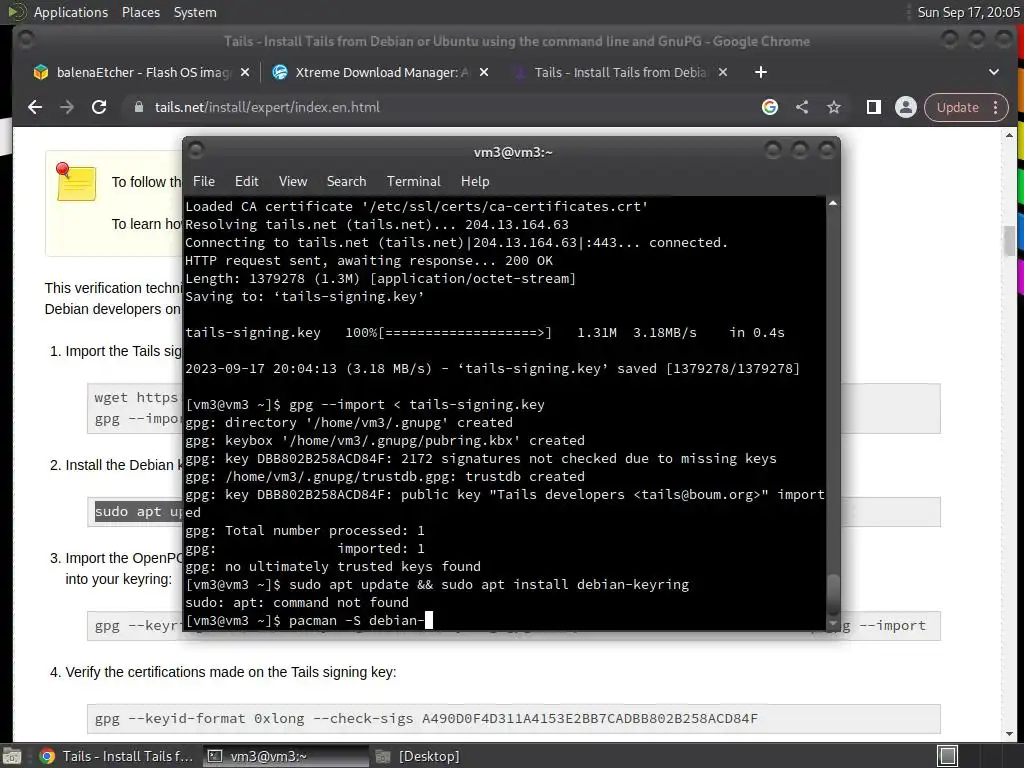Click the date and time clock
The image size is (1024, 768).
pyautogui.click(x=968, y=12)
